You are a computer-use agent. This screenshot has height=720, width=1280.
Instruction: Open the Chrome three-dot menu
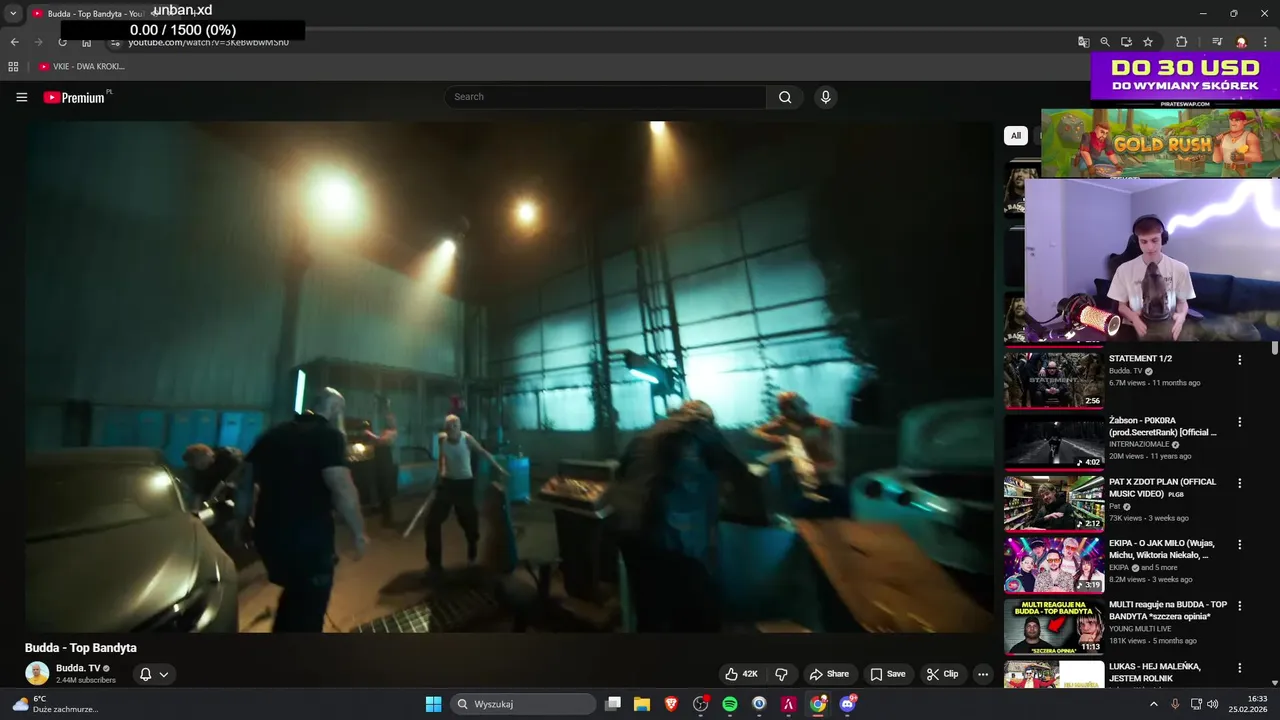(x=1265, y=42)
